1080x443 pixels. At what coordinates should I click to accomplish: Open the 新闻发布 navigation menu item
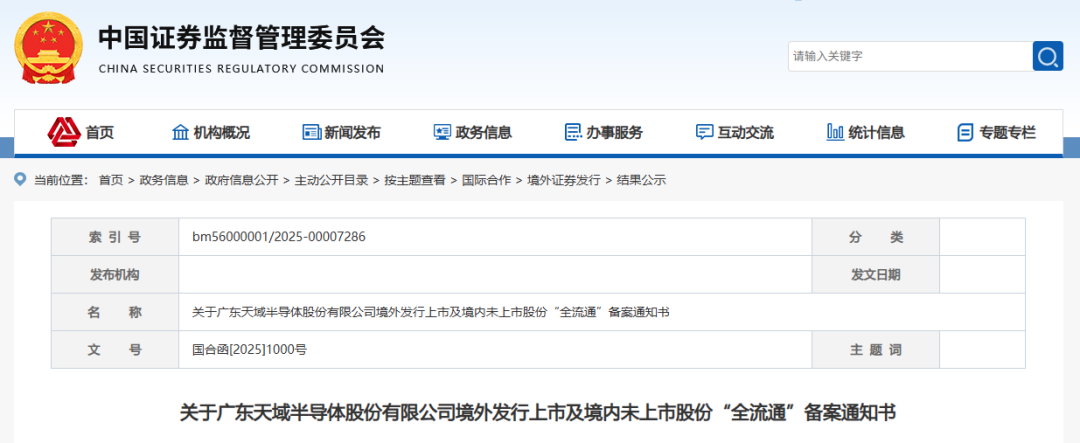point(352,133)
